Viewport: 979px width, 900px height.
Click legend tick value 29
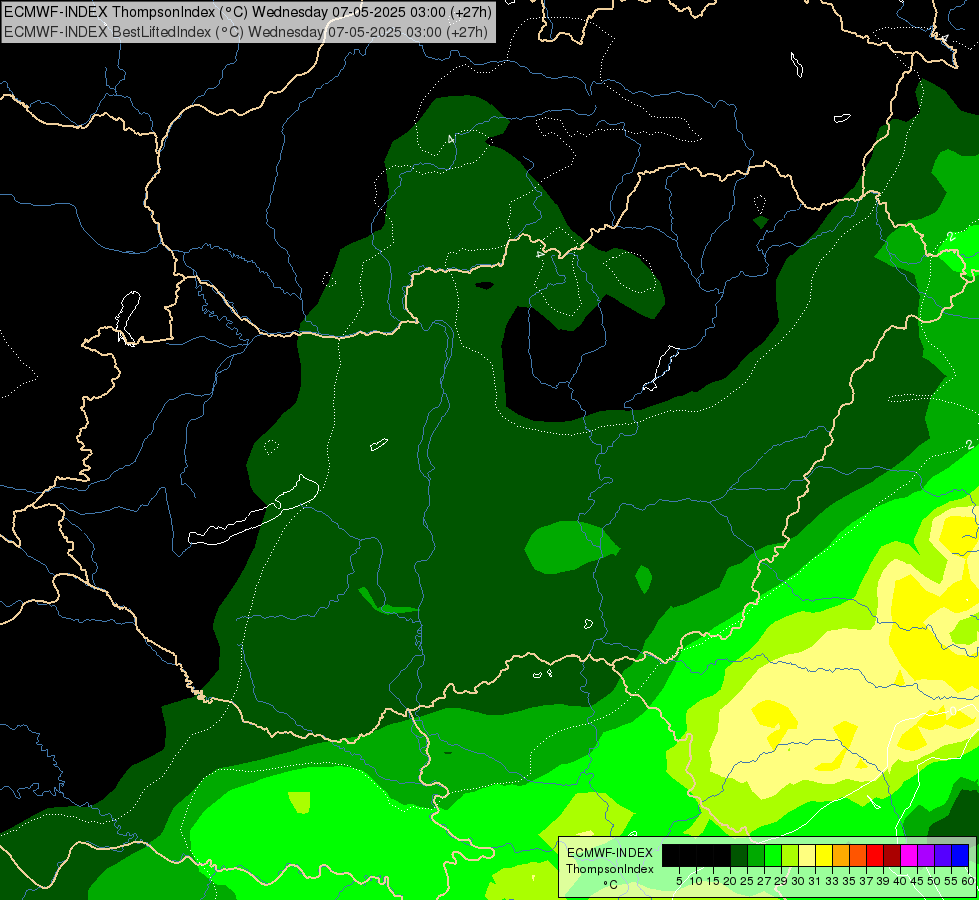782,881
